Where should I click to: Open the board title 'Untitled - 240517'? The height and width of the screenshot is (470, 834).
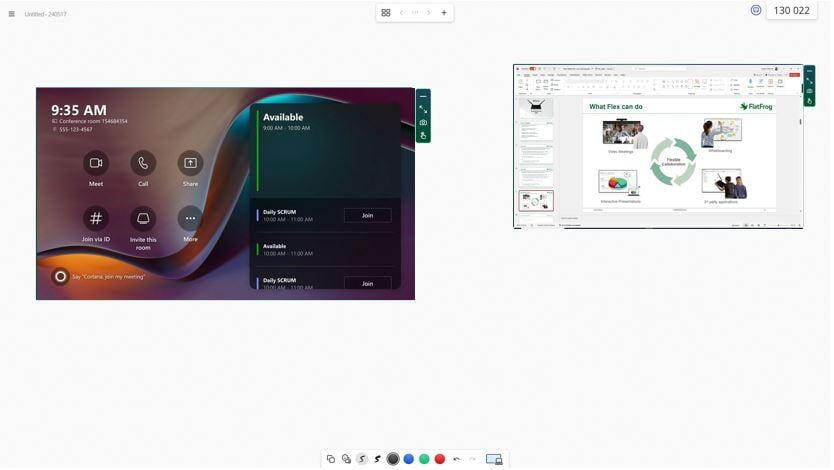[46, 14]
